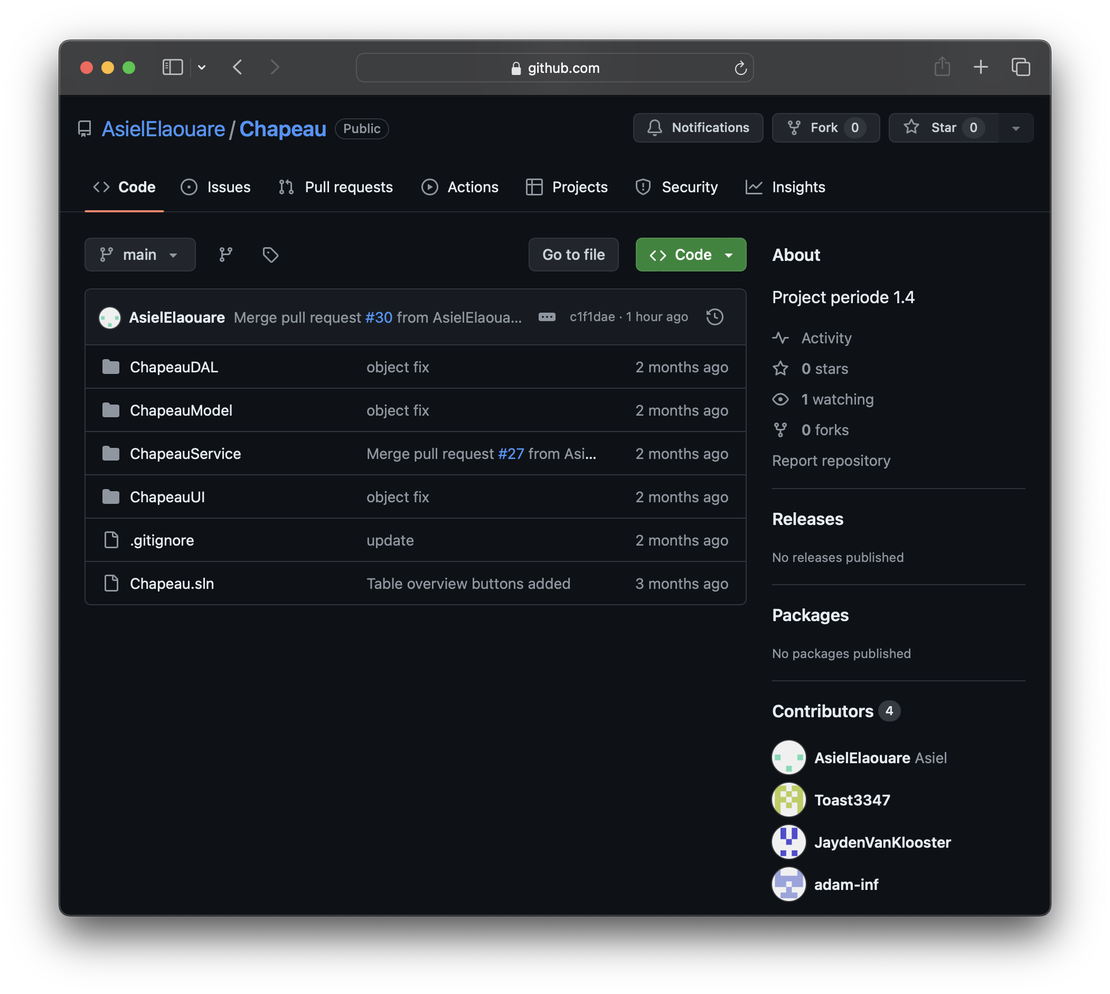This screenshot has width=1110, height=994.
Task: Click the branch icon next to main selector
Action: click(x=225, y=254)
